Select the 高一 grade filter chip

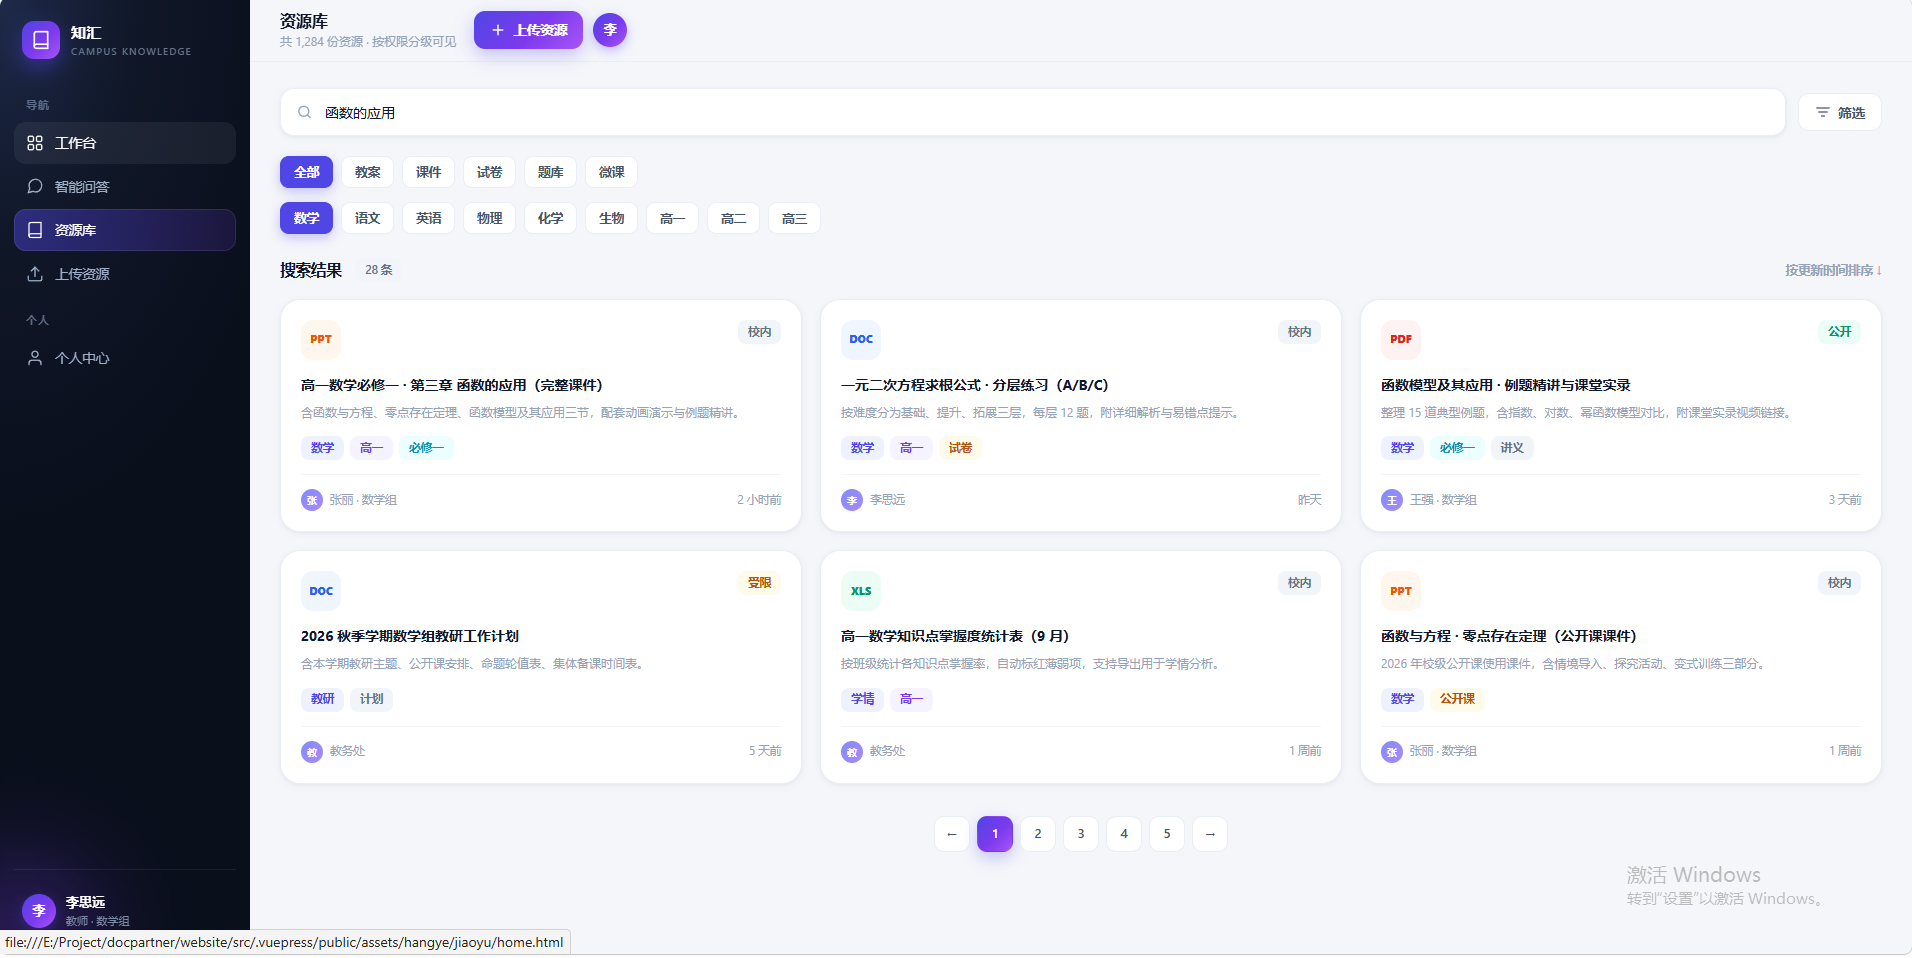tap(672, 218)
